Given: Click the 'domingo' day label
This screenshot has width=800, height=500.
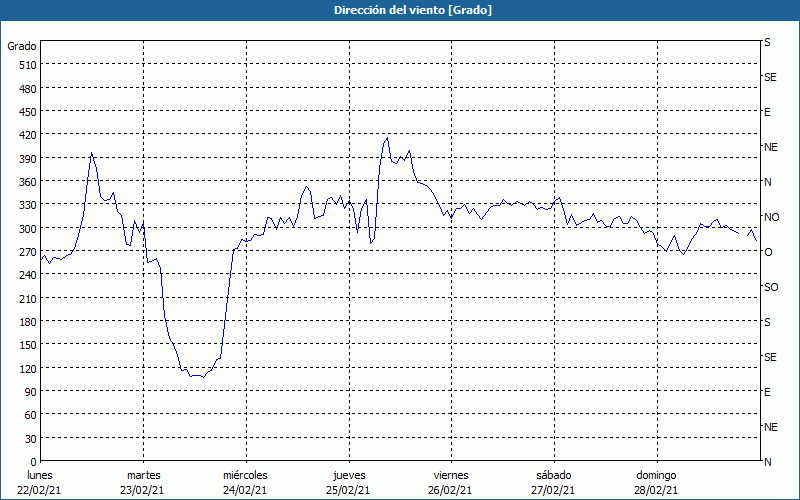Looking at the screenshot, I should pos(656,476).
